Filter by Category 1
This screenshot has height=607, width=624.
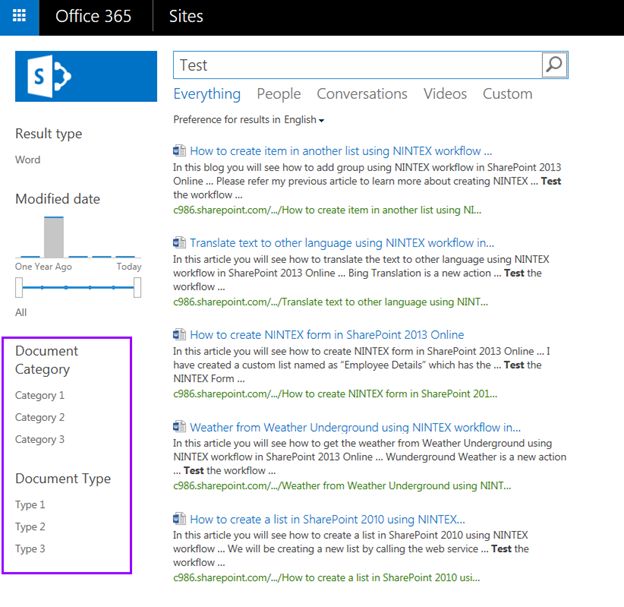(x=39, y=395)
